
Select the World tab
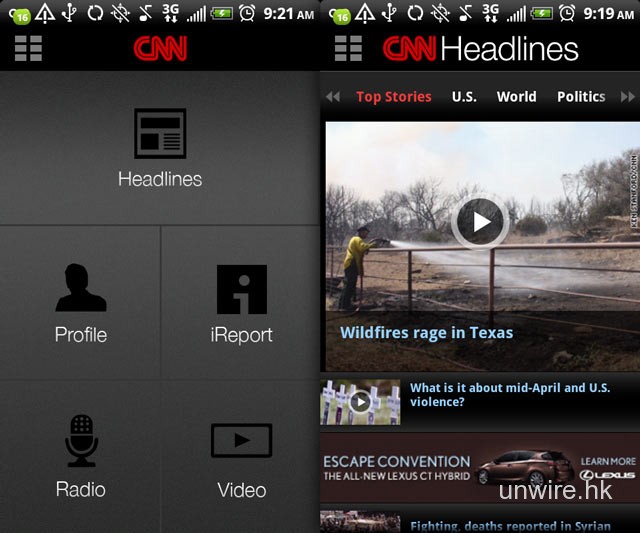coord(516,97)
